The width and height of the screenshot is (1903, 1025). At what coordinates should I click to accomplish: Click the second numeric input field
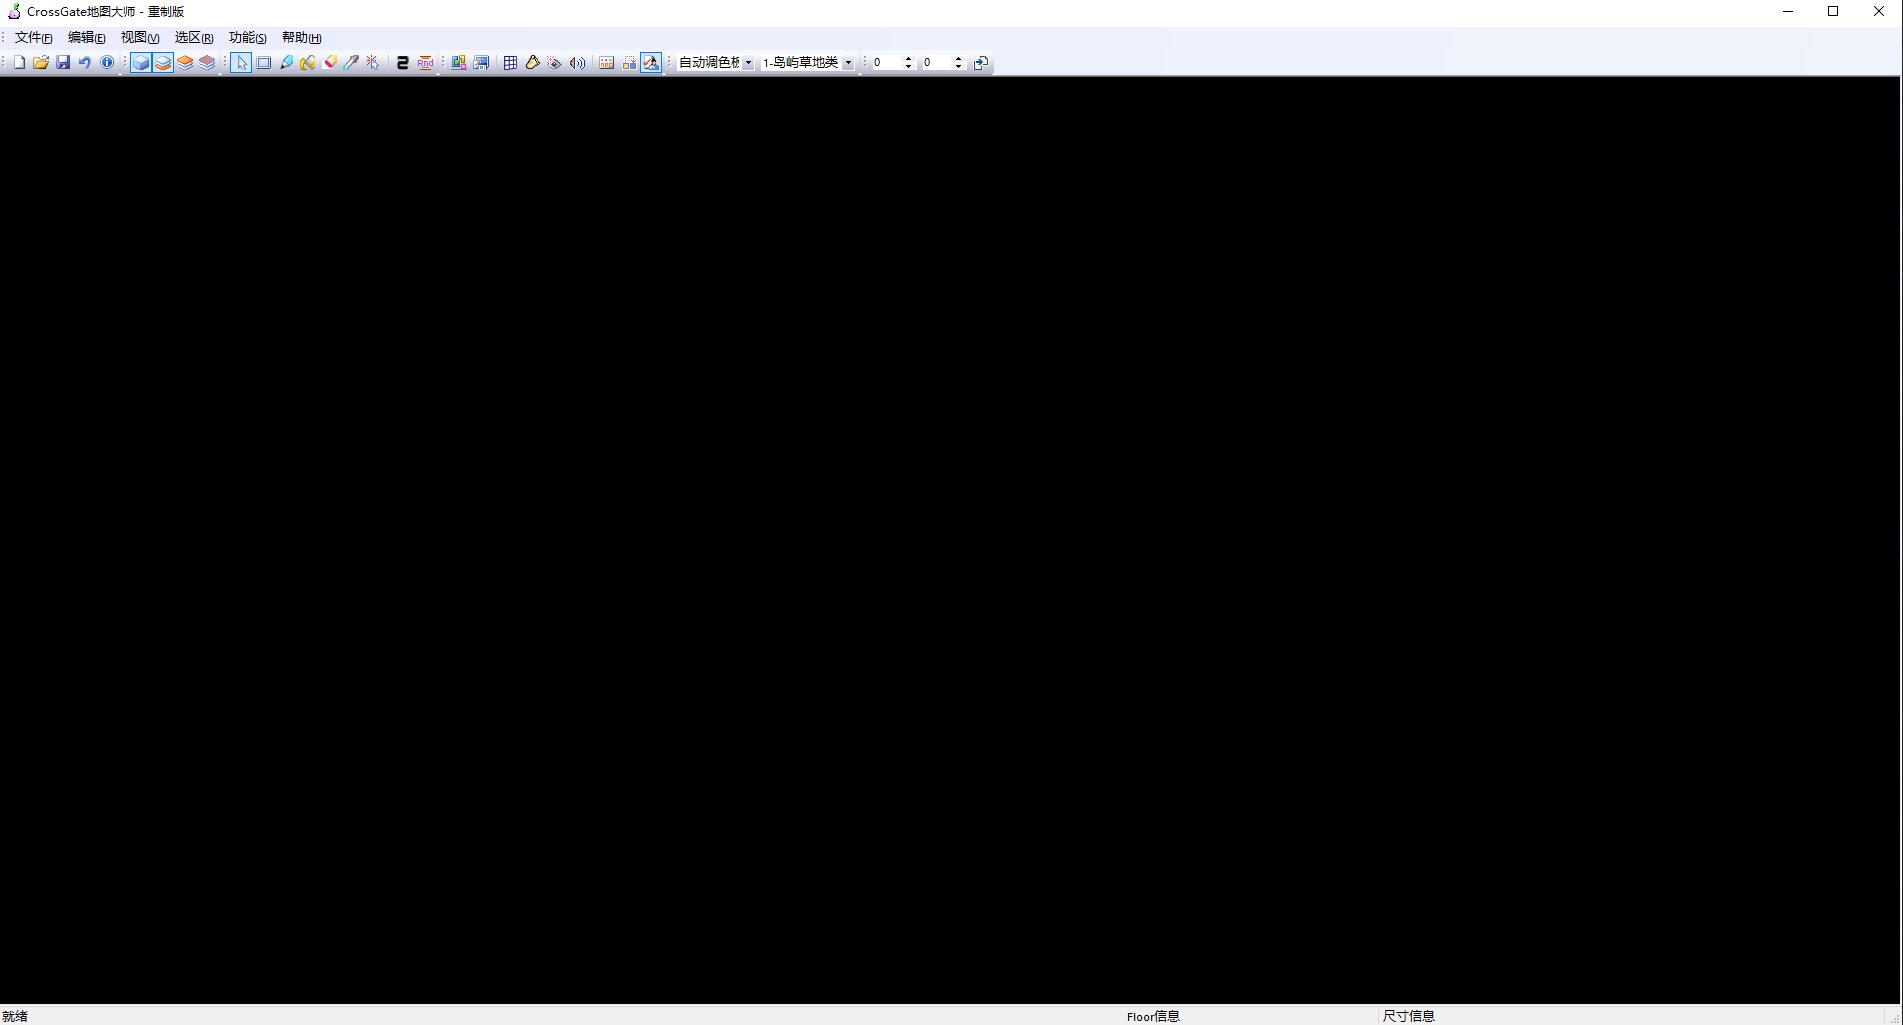[936, 62]
